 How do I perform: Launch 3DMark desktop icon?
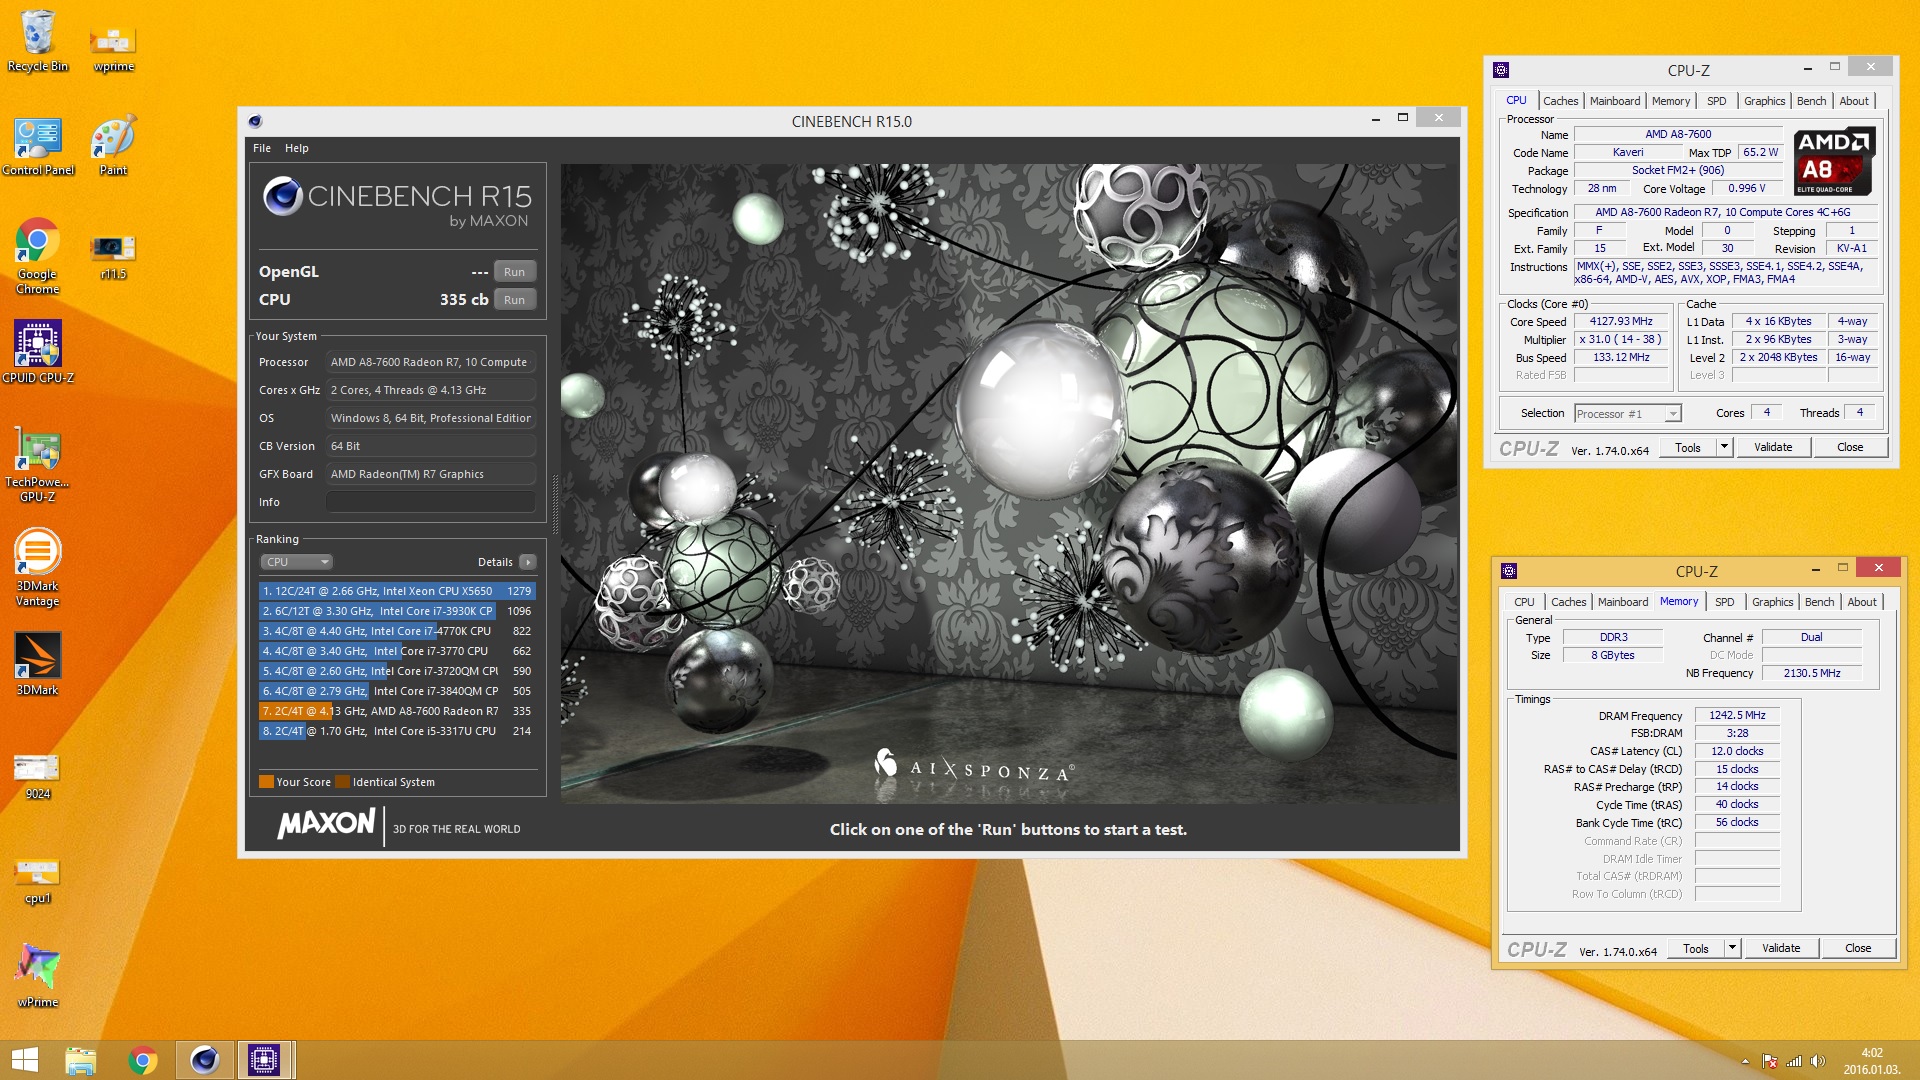tap(38, 663)
